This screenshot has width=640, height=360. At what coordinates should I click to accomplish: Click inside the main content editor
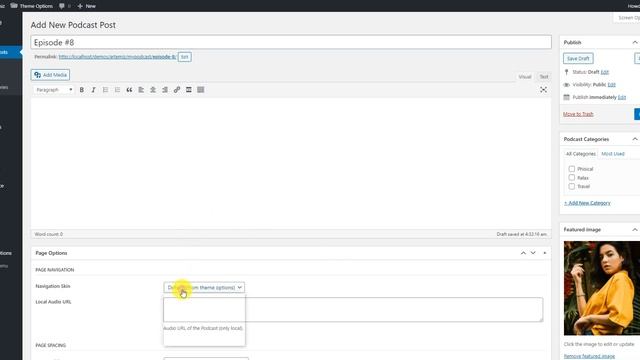[x=291, y=163]
